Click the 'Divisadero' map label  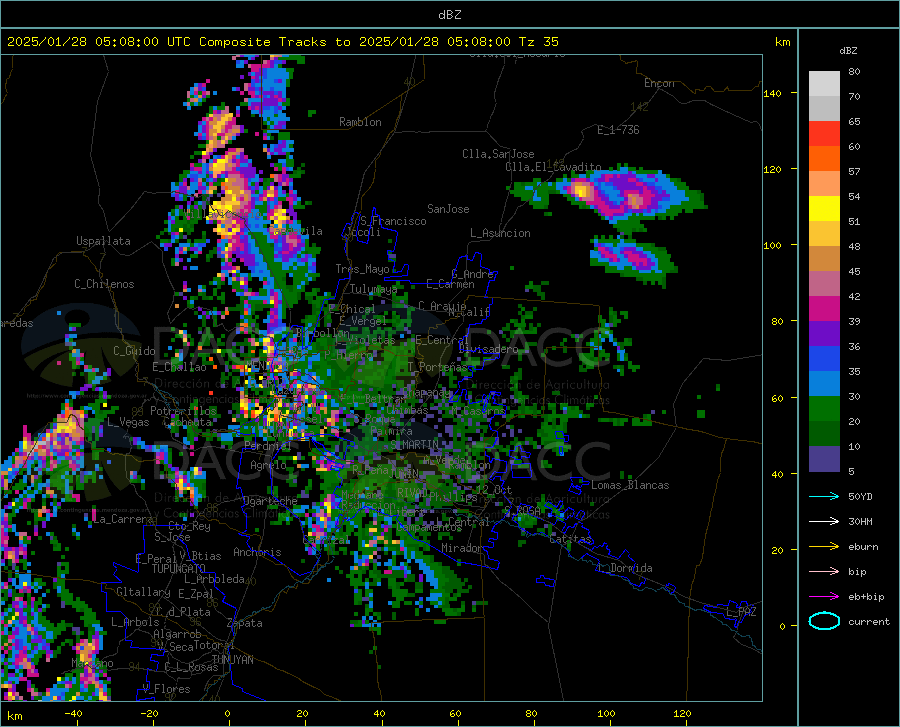pyautogui.click(x=488, y=349)
